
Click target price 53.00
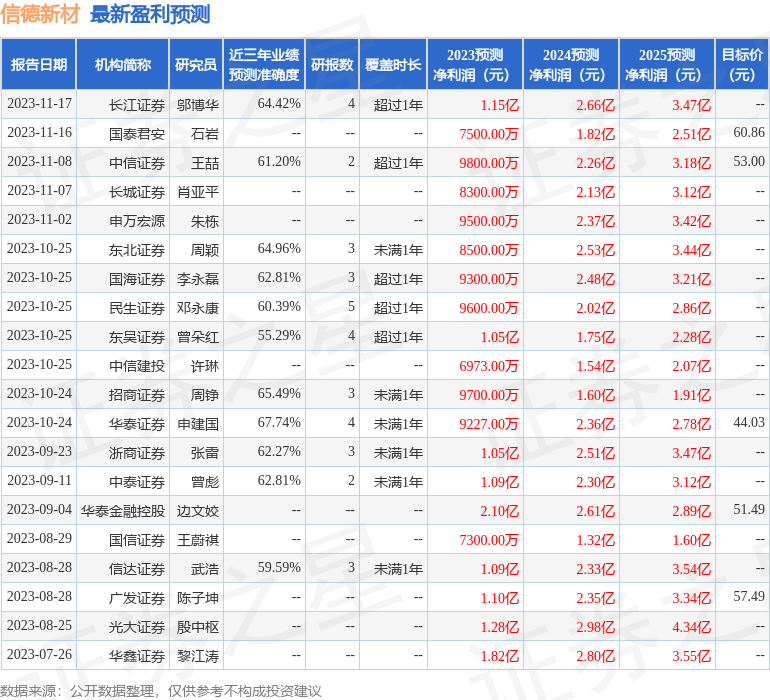749,162
